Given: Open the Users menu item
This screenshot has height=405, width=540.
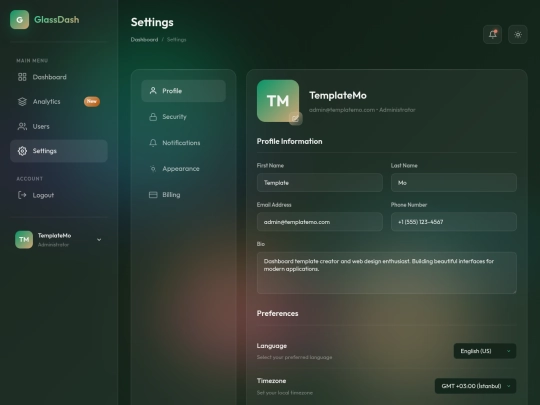Looking at the screenshot, I should [x=59, y=126].
